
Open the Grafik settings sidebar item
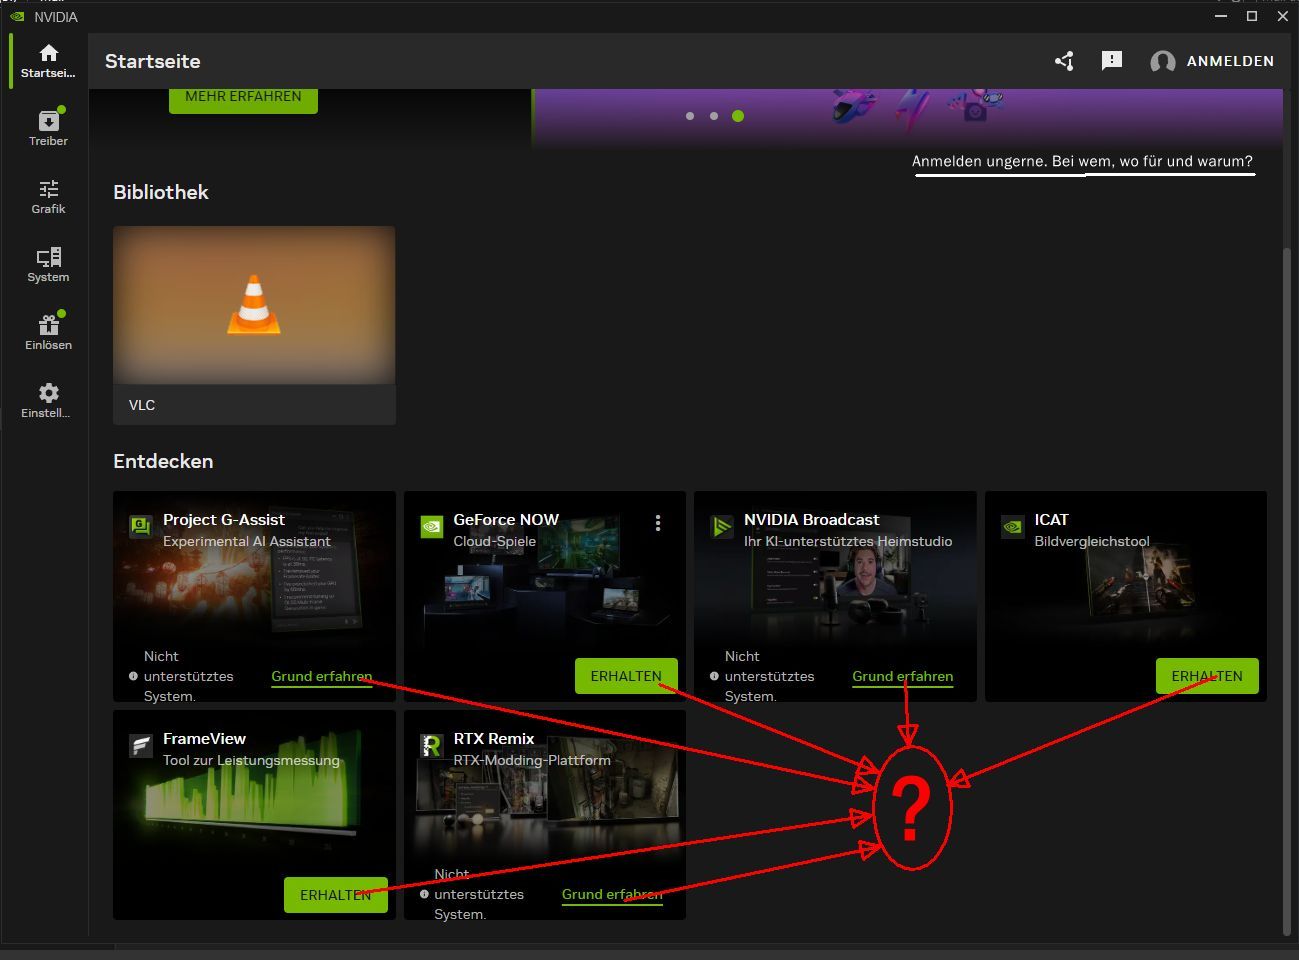48,197
